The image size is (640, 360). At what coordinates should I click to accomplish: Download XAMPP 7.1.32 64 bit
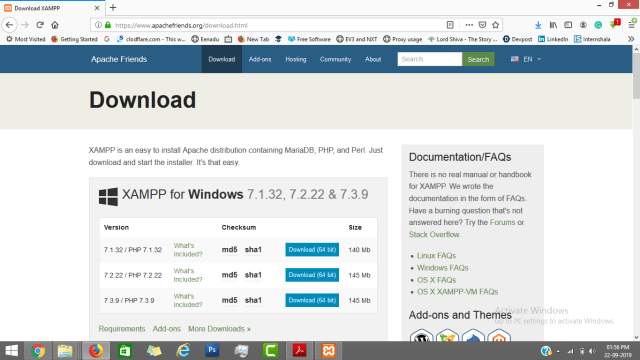coord(312,250)
